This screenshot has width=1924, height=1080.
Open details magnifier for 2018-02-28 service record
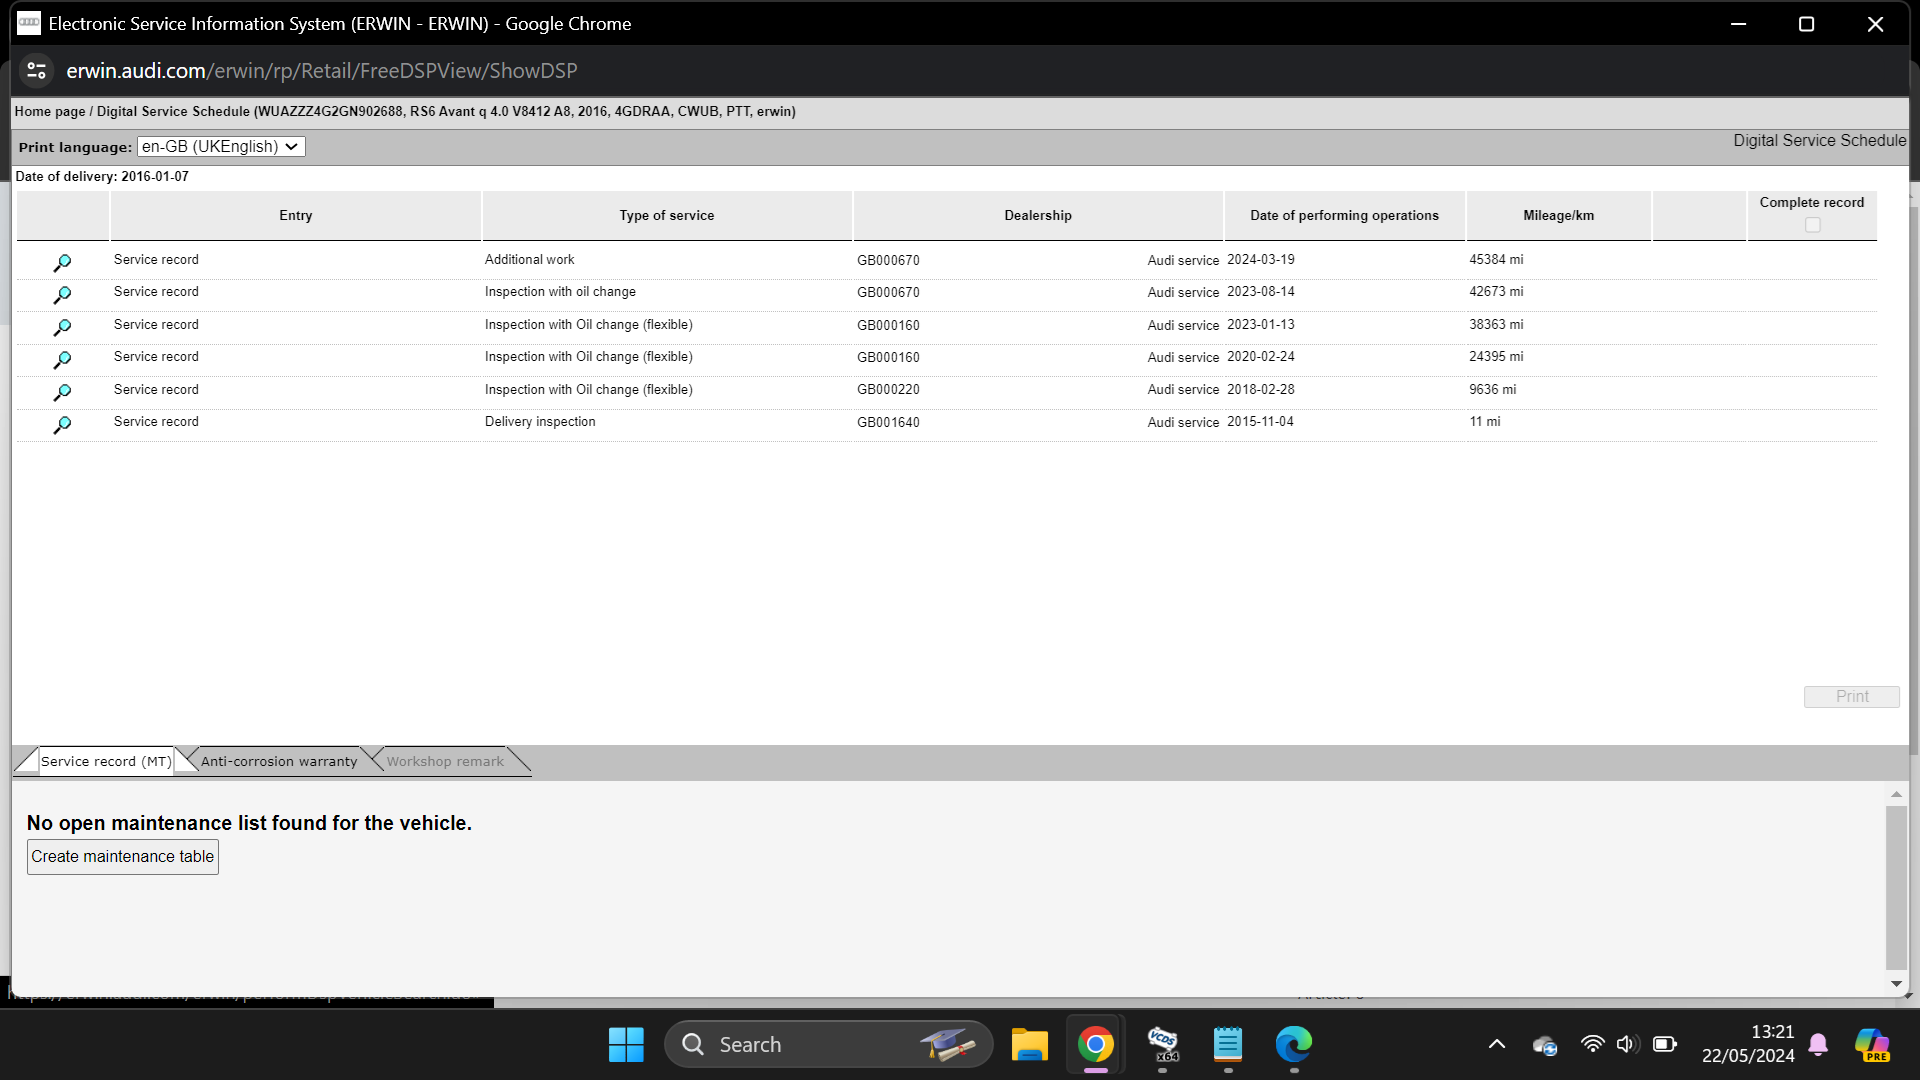(x=62, y=393)
